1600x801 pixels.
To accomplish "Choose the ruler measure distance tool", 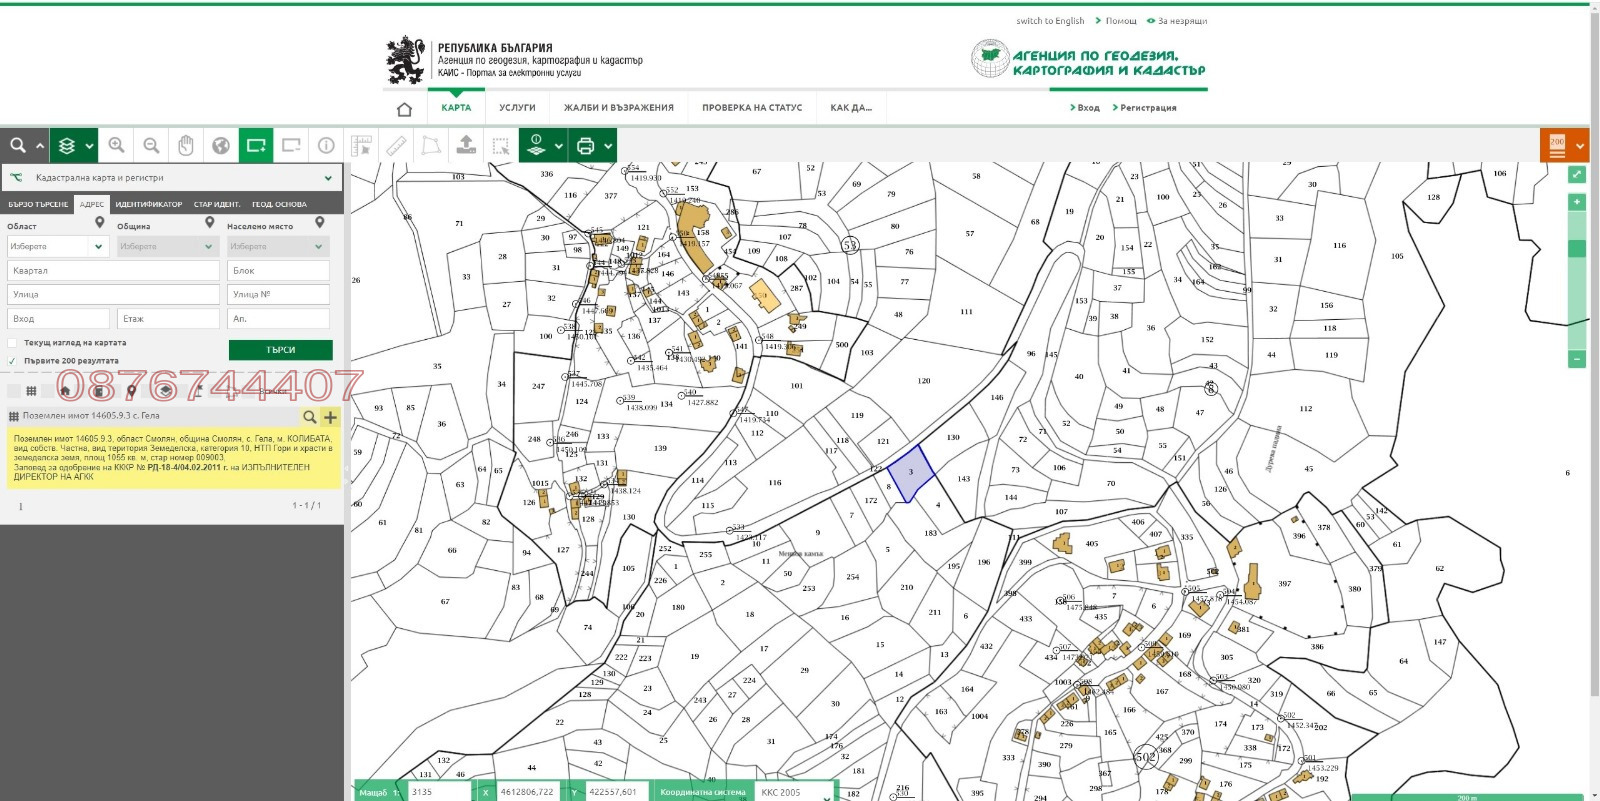I will coord(396,146).
